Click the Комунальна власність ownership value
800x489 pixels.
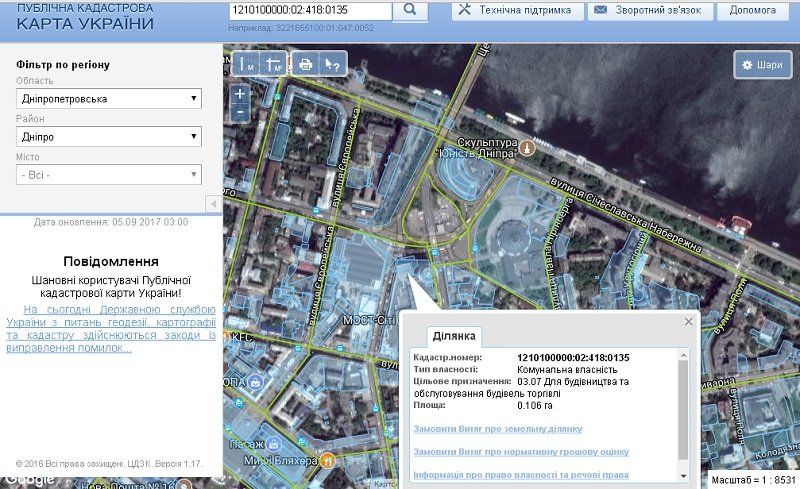click(567, 370)
